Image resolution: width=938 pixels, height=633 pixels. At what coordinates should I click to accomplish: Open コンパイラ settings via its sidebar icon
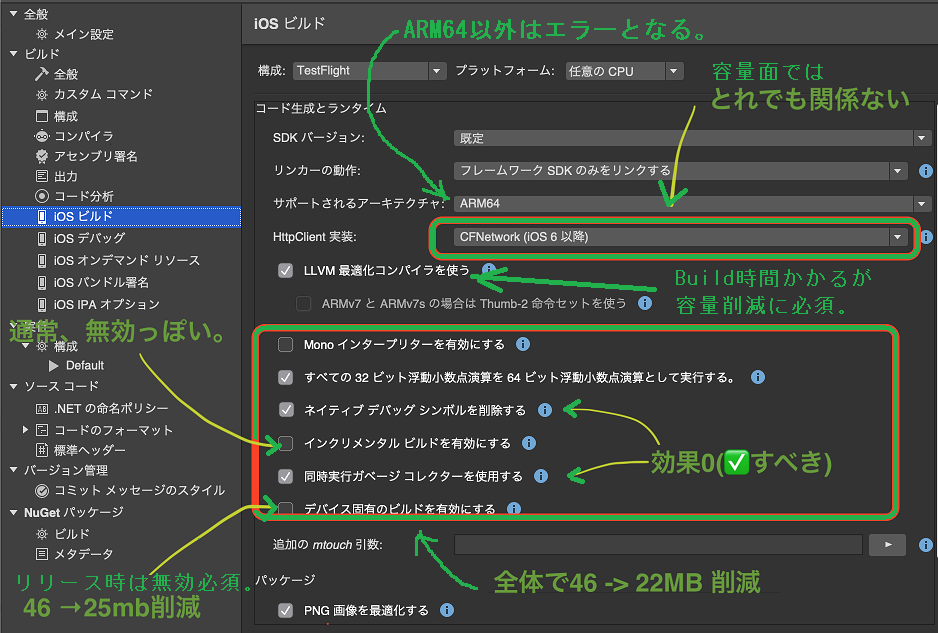pyautogui.click(x=42, y=136)
